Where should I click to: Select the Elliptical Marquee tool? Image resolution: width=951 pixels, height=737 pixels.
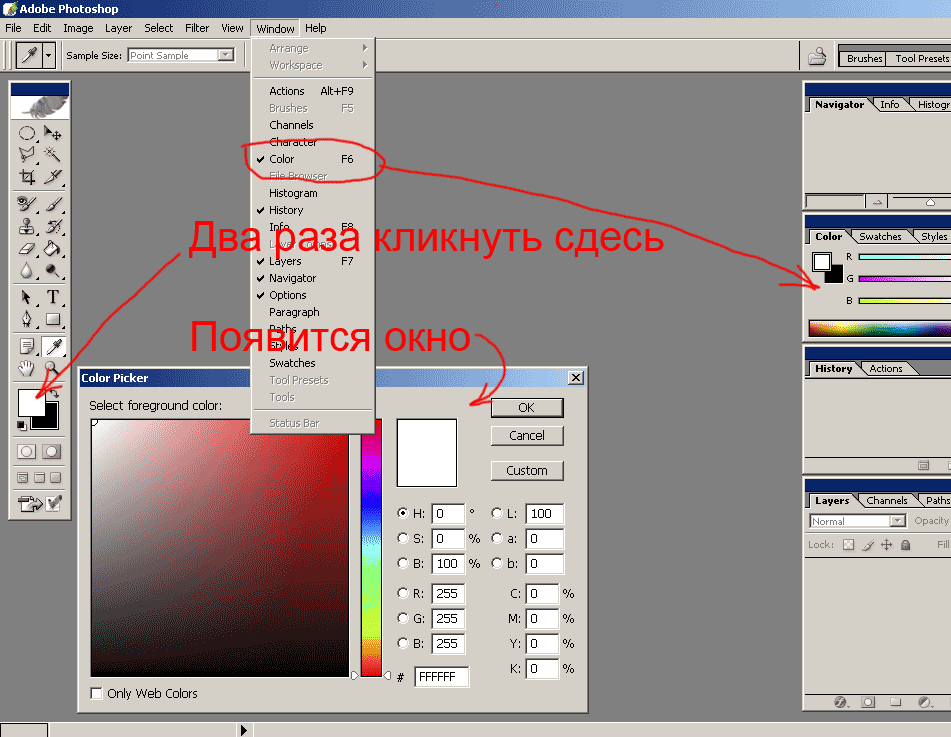[x=27, y=133]
